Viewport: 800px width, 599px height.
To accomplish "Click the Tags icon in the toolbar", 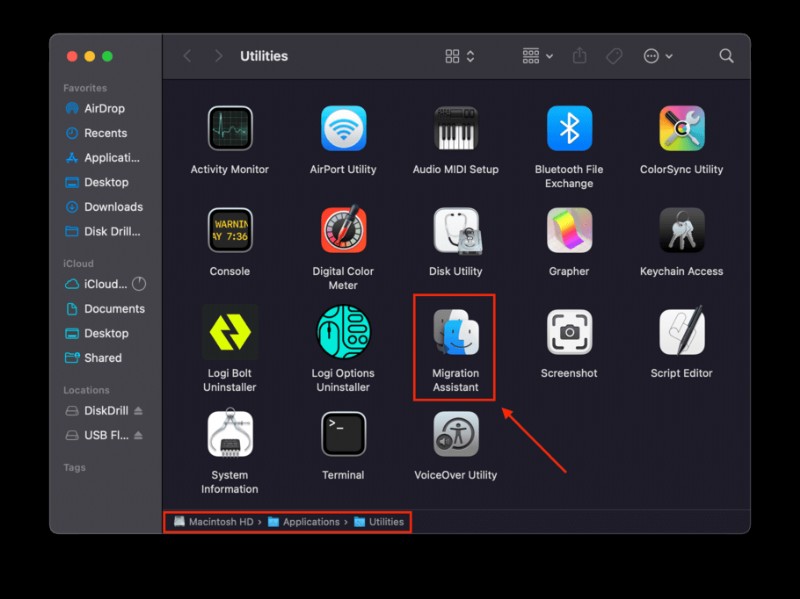I will [613, 56].
